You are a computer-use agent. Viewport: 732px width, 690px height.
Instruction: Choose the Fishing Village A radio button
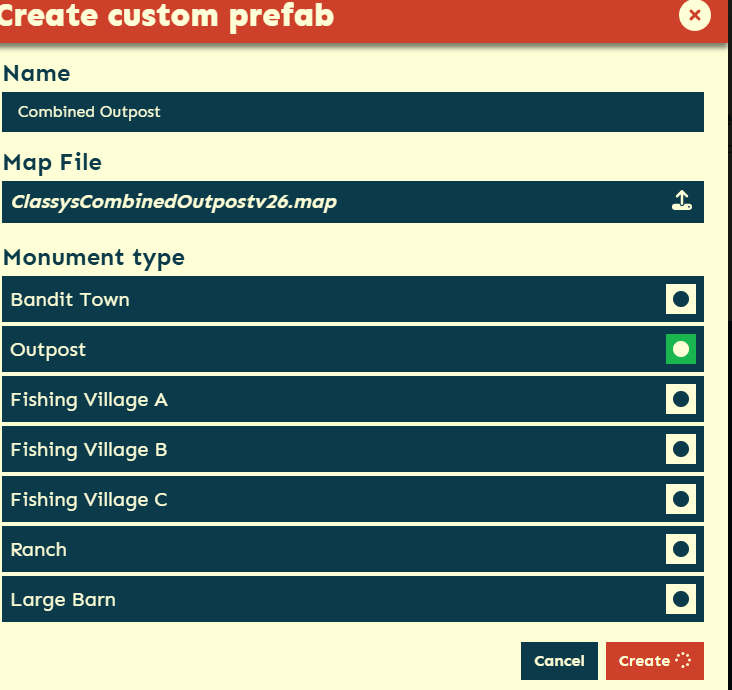pos(681,399)
